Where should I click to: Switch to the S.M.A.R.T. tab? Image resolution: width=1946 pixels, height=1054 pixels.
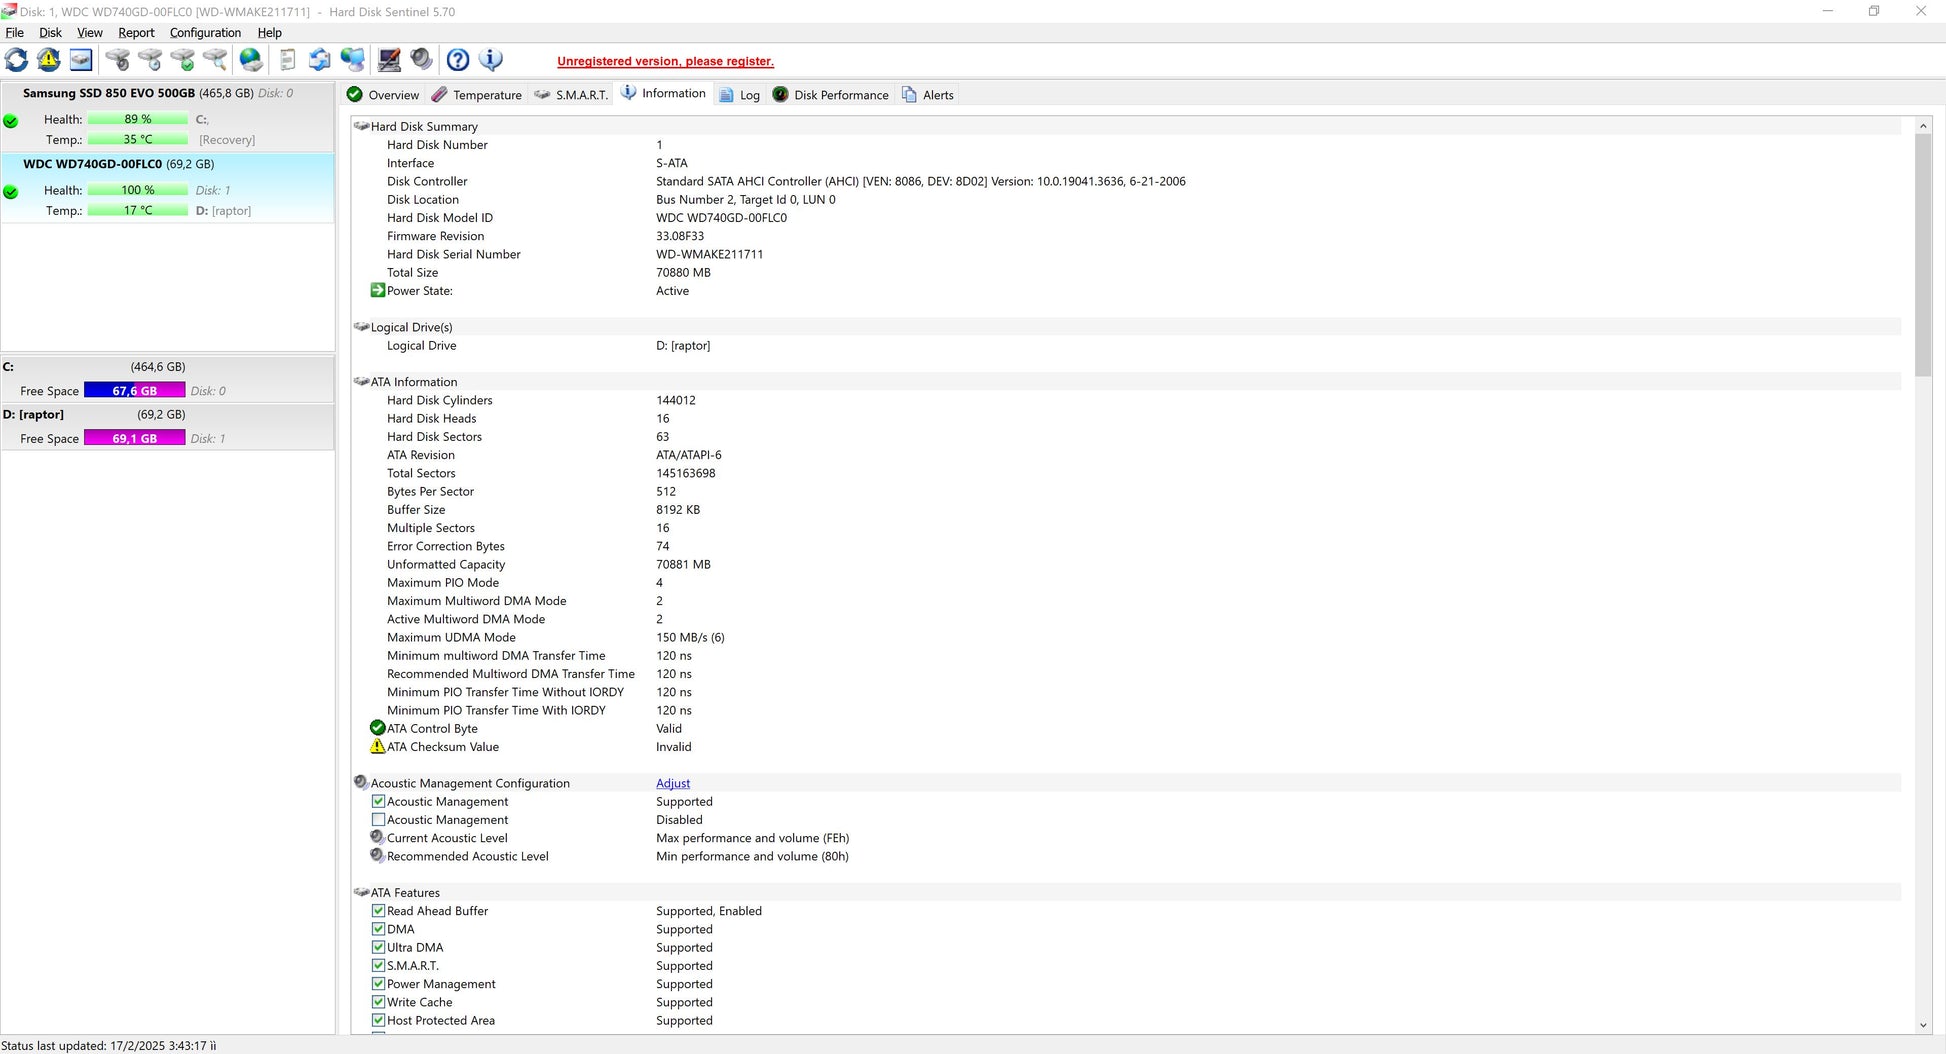click(571, 95)
